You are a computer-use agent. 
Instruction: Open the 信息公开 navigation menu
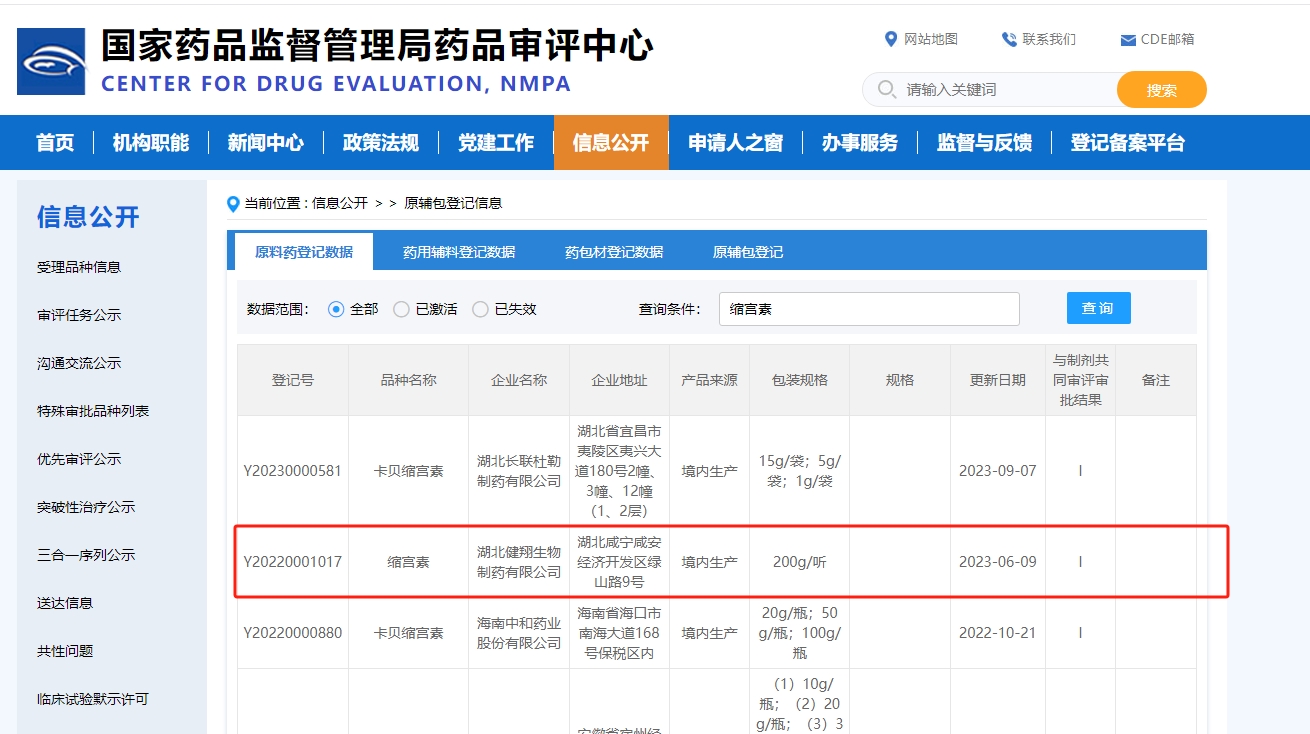[x=610, y=143]
